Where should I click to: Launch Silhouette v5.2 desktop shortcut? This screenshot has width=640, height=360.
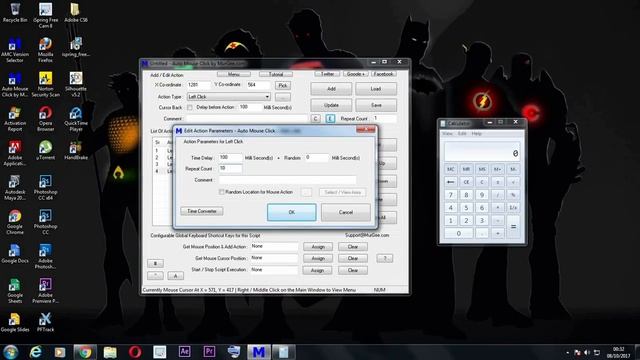pyautogui.click(x=76, y=84)
